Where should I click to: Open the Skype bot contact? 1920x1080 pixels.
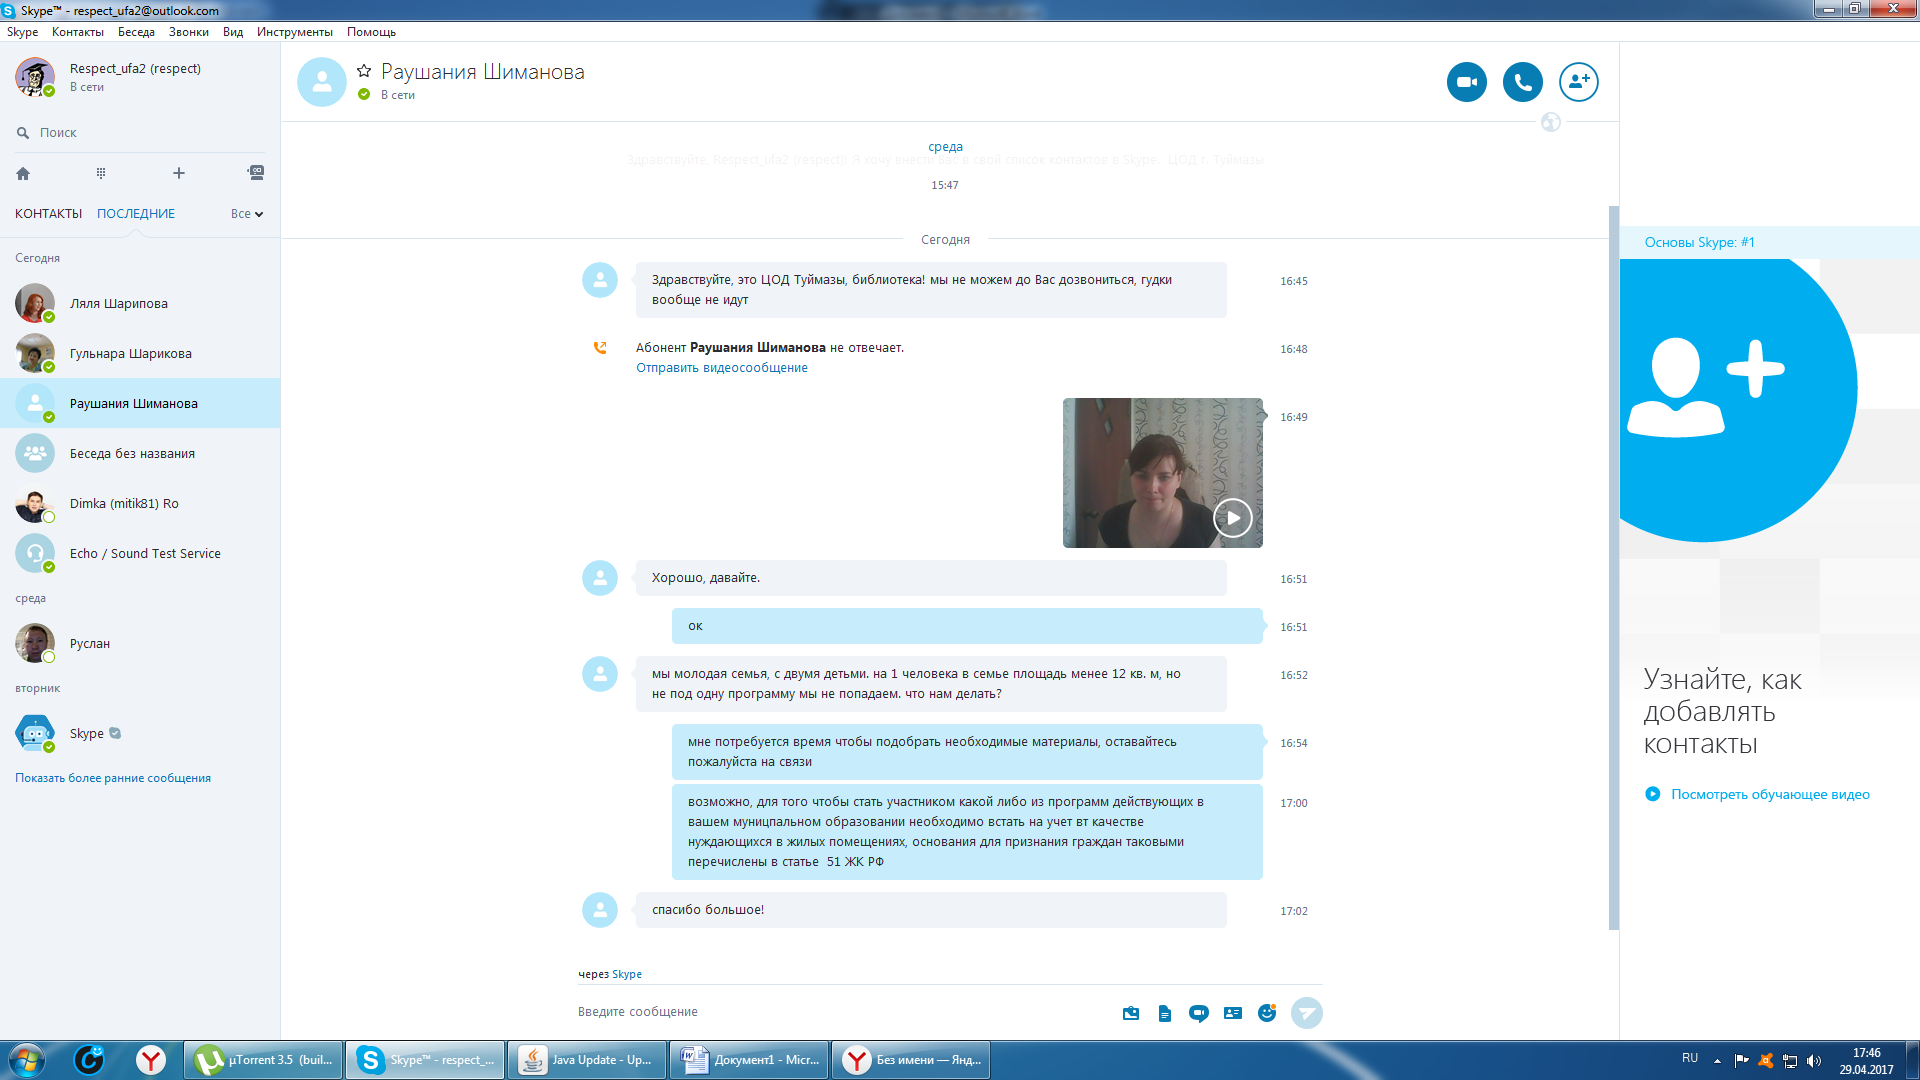[x=140, y=734]
